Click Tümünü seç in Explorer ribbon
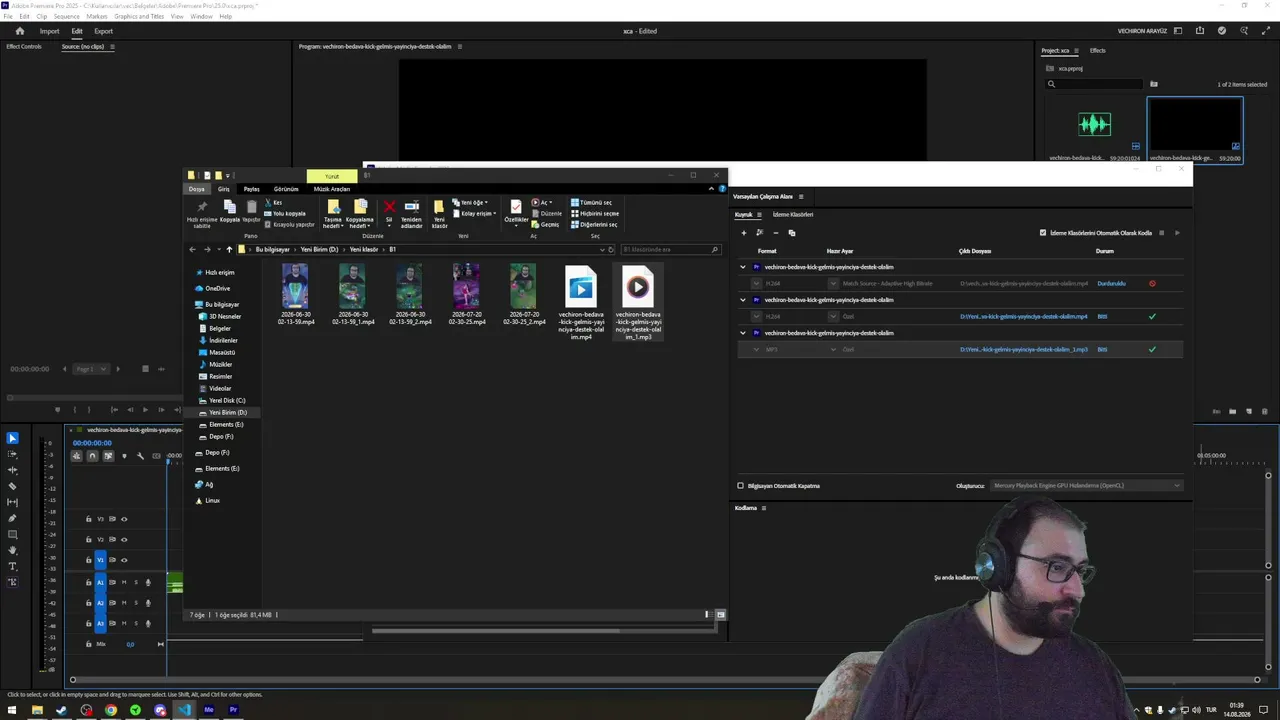 coord(591,202)
